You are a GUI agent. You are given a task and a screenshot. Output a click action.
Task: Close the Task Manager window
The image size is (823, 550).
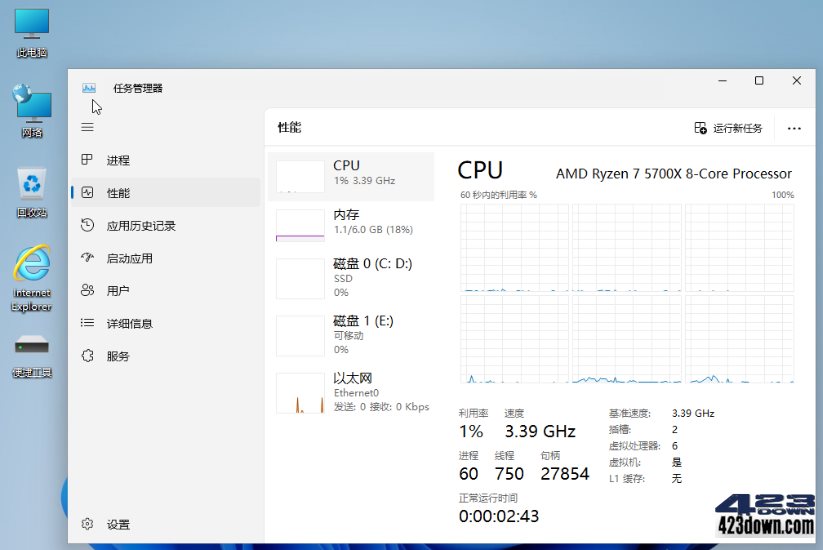point(797,81)
